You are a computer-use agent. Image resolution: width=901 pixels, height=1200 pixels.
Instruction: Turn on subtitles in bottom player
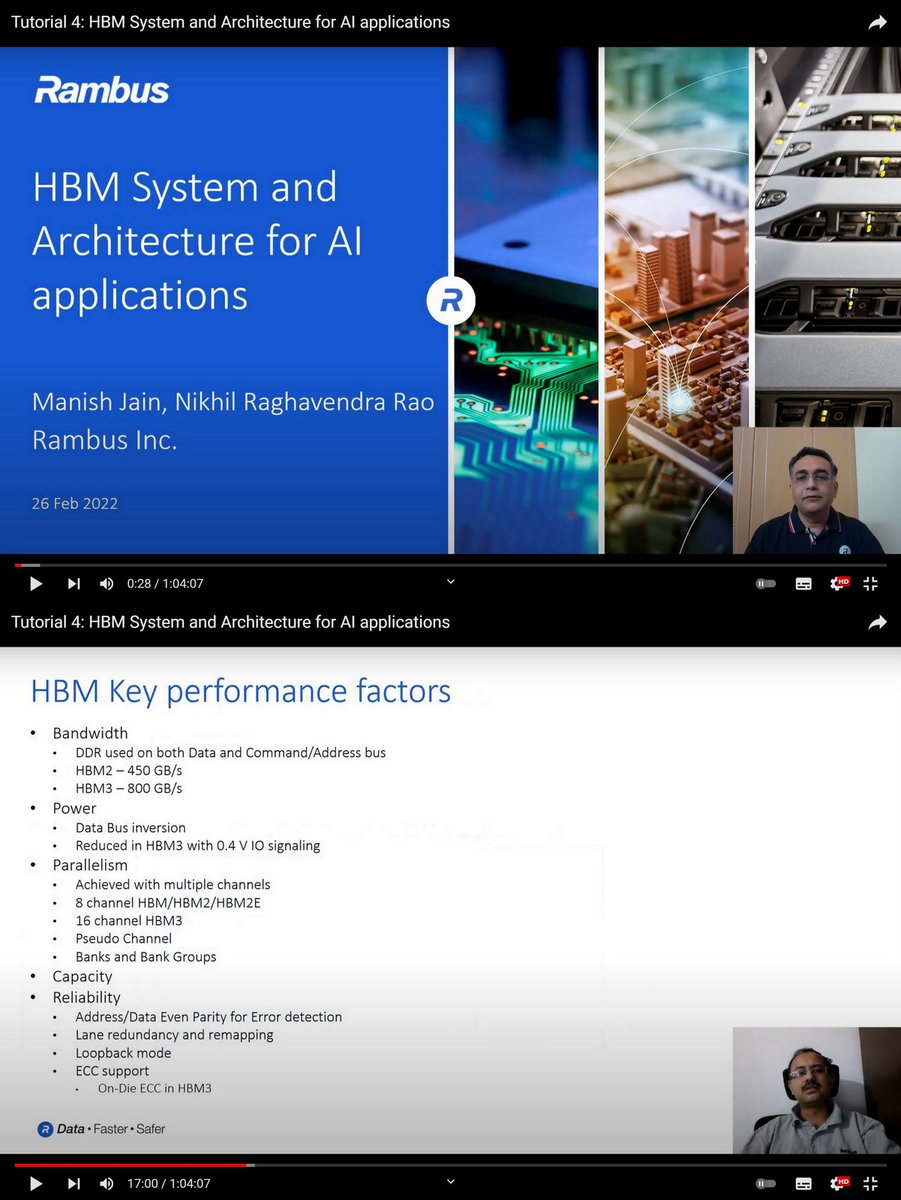(x=803, y=1183)
